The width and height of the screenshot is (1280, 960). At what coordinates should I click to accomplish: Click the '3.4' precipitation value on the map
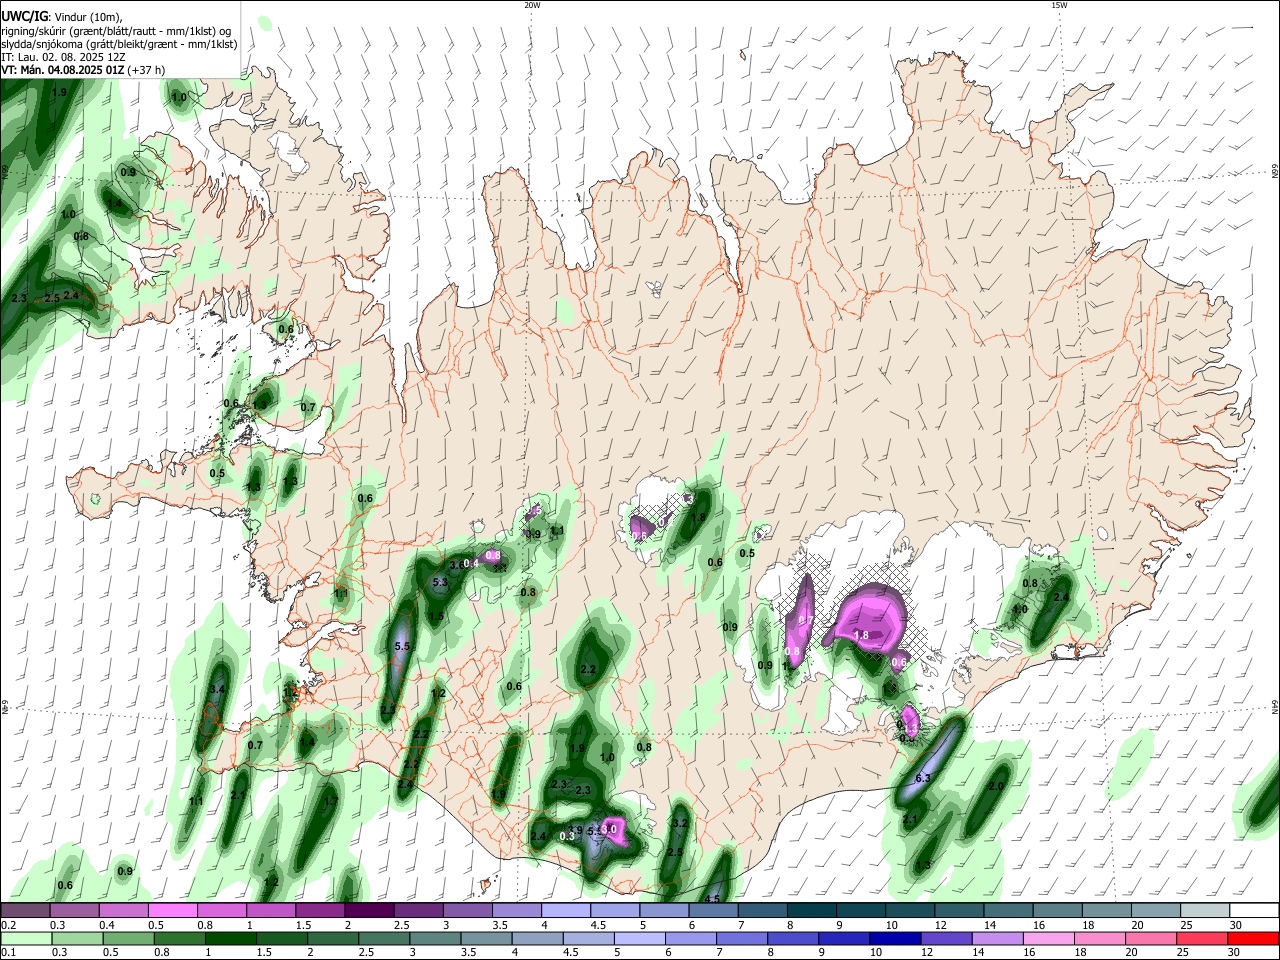[x=217, y=690]
